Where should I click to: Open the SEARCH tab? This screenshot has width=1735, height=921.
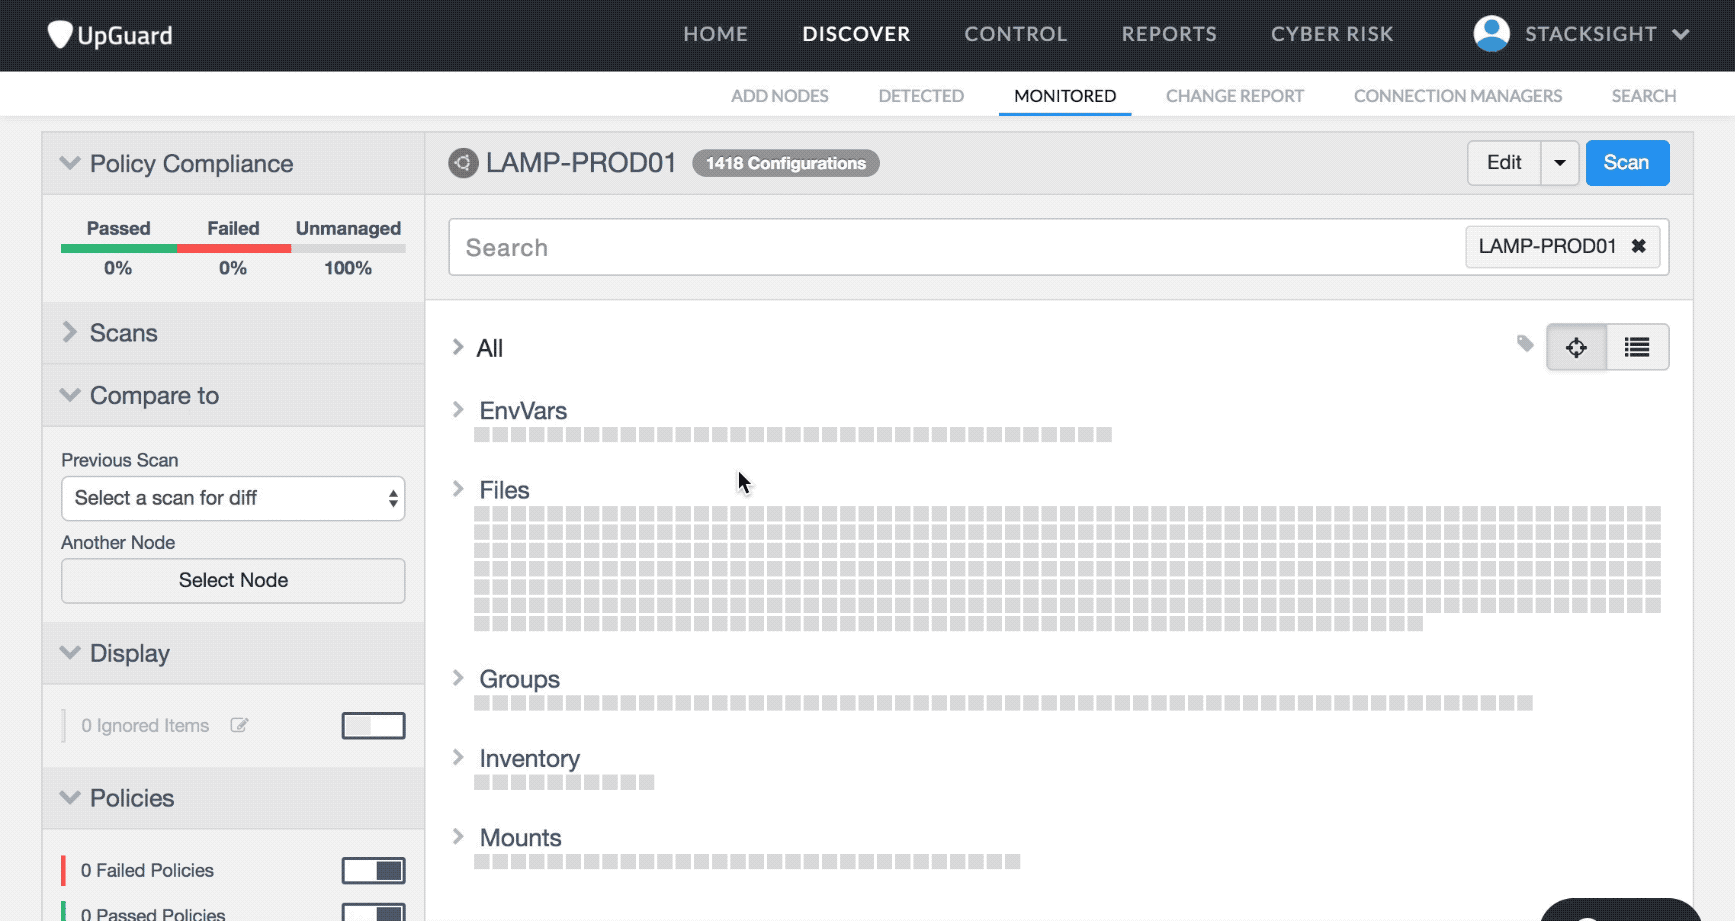point(1644,96)
